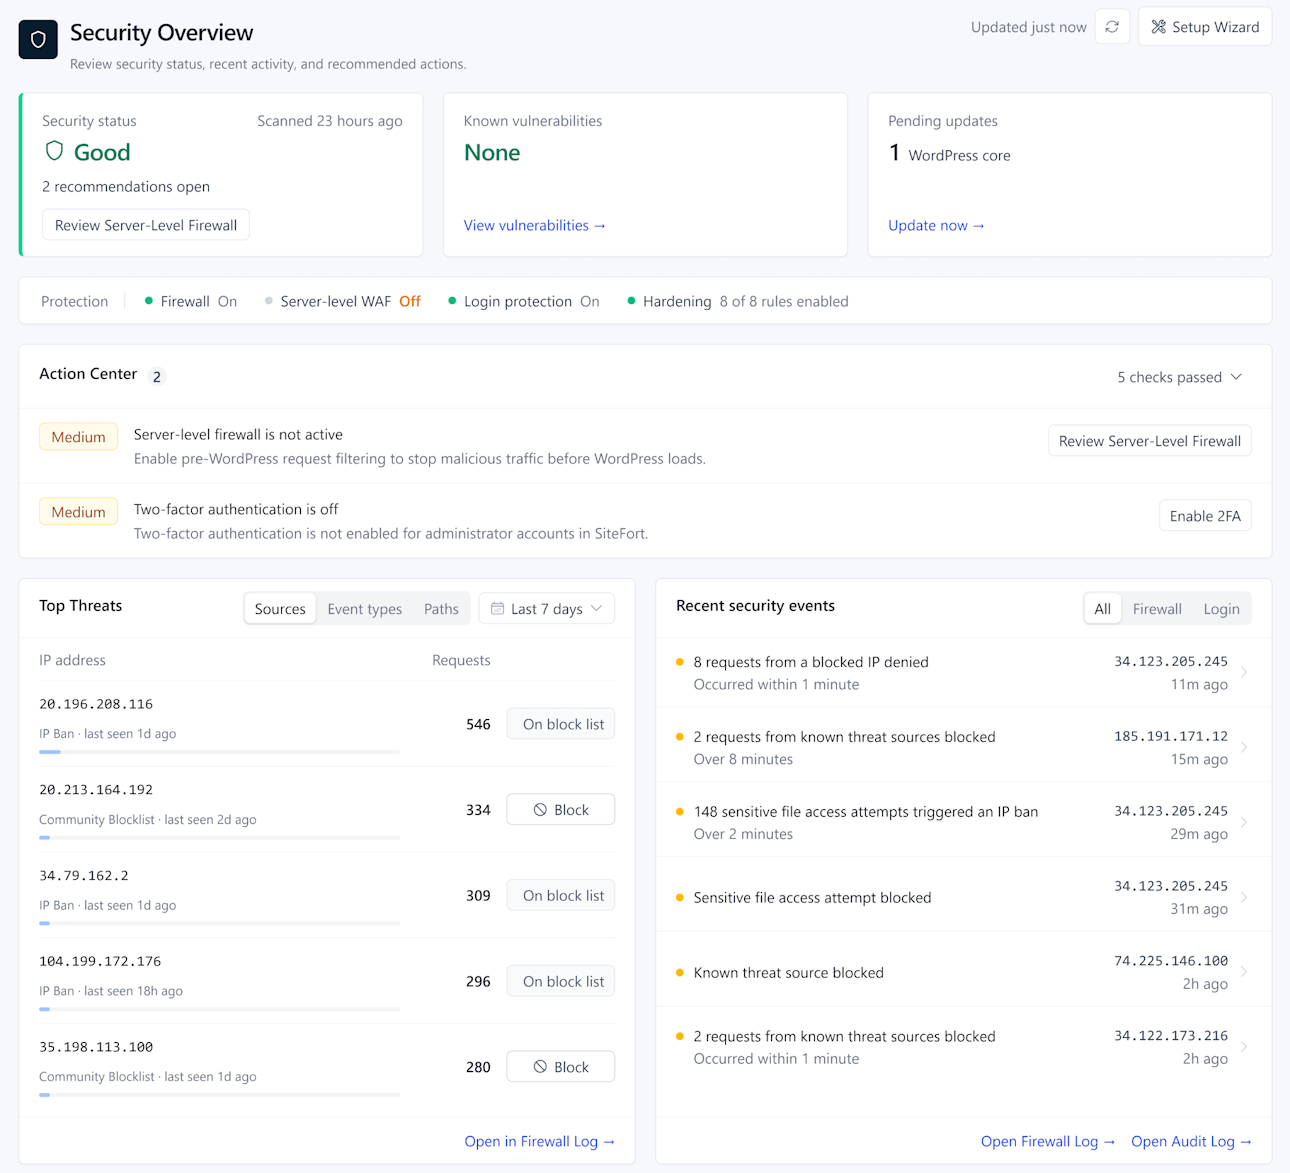This screenshot has height=1173, width=1290.
Task: Click Review Server-Level Firewall in the Security status card
Action: tap(146, 225)
